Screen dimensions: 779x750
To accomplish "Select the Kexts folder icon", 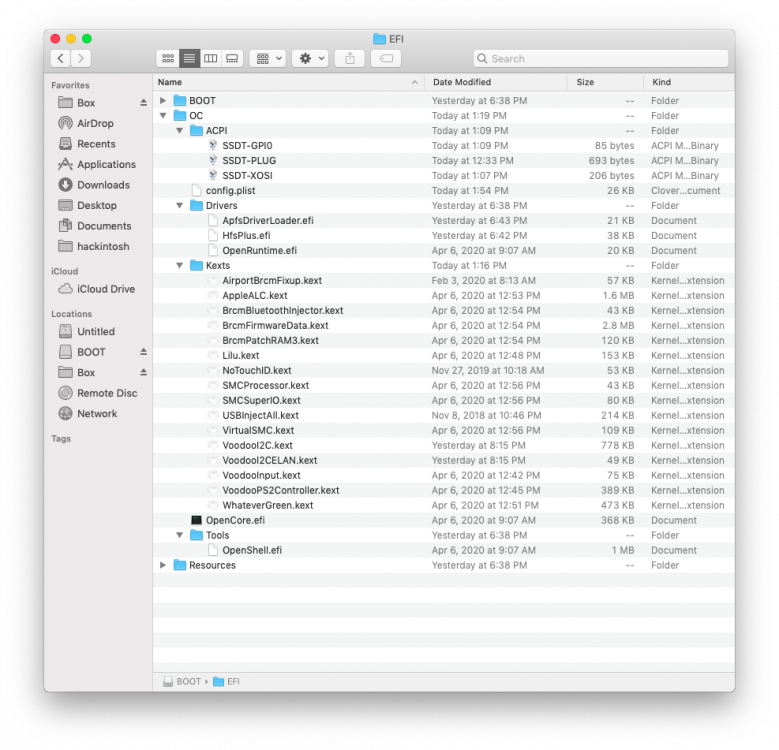I will coord(197,266).
